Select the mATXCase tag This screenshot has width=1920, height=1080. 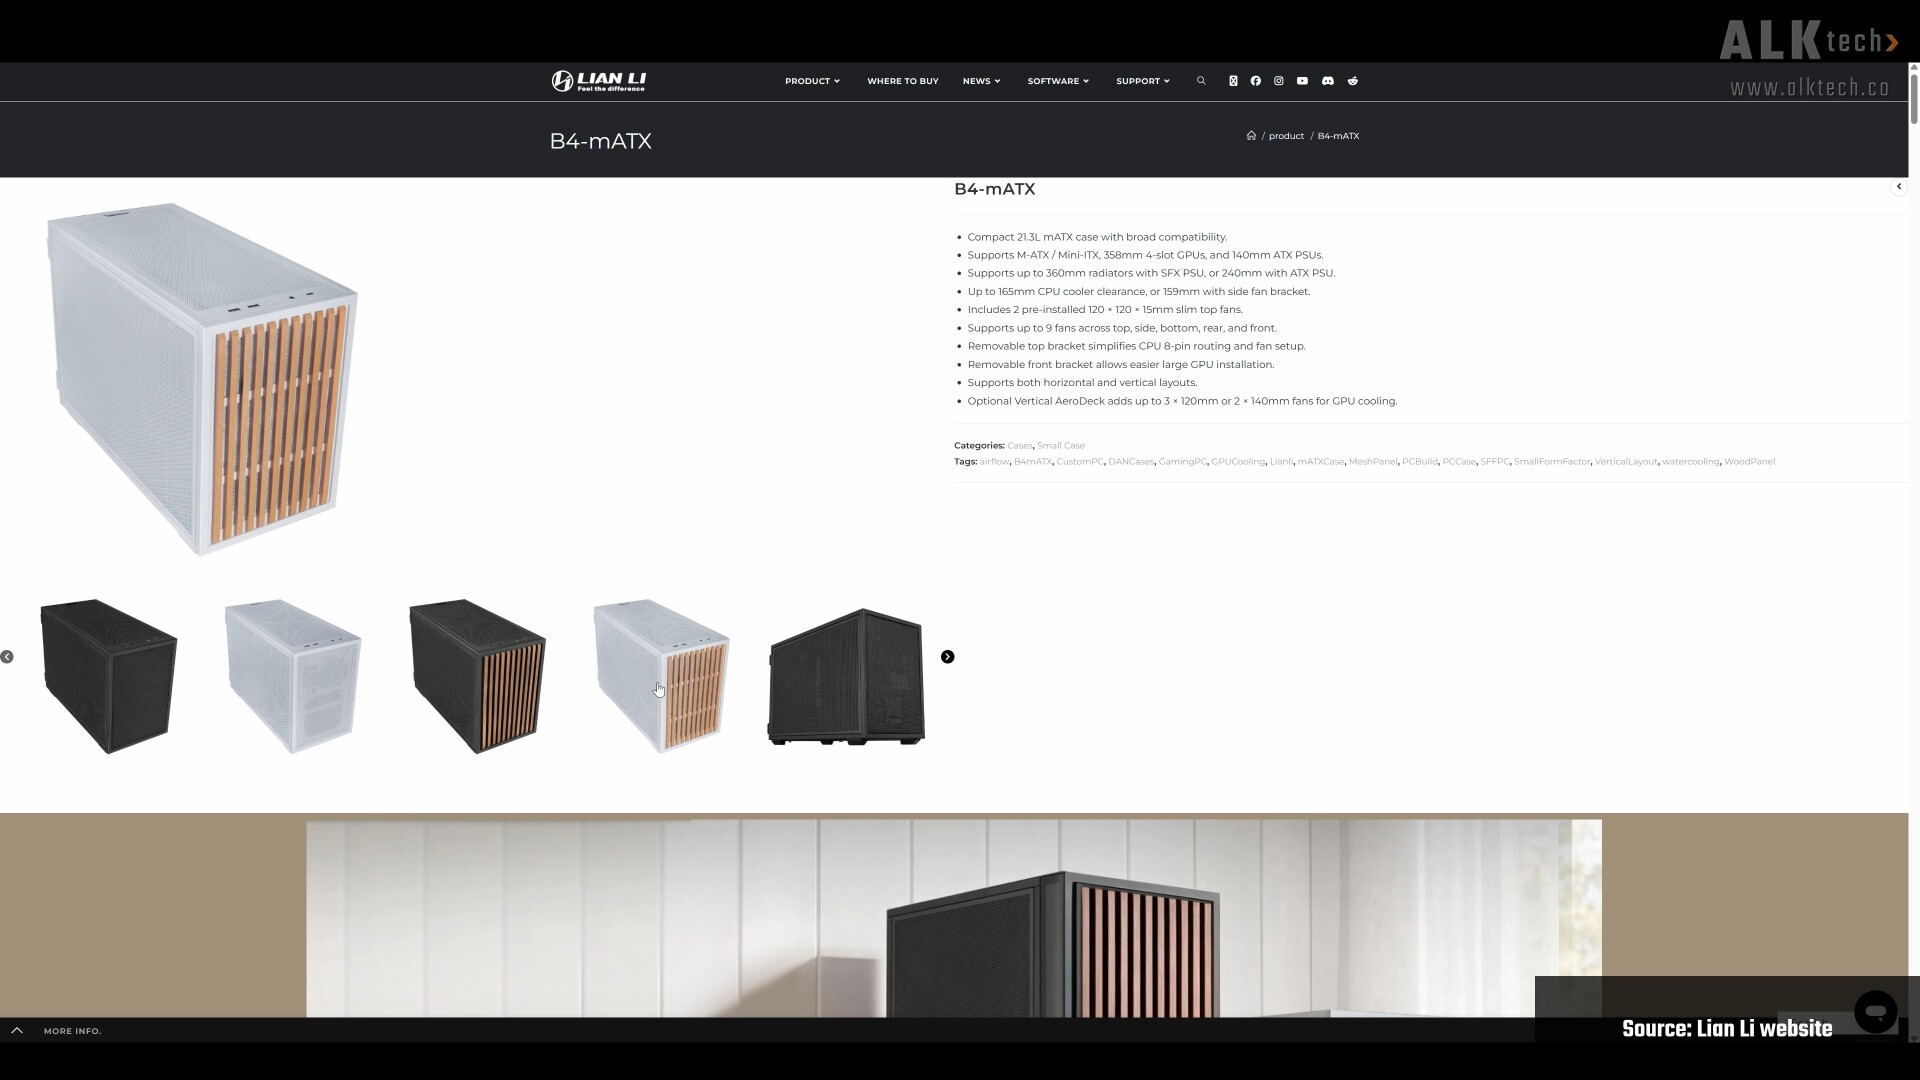coord(1321,462)
